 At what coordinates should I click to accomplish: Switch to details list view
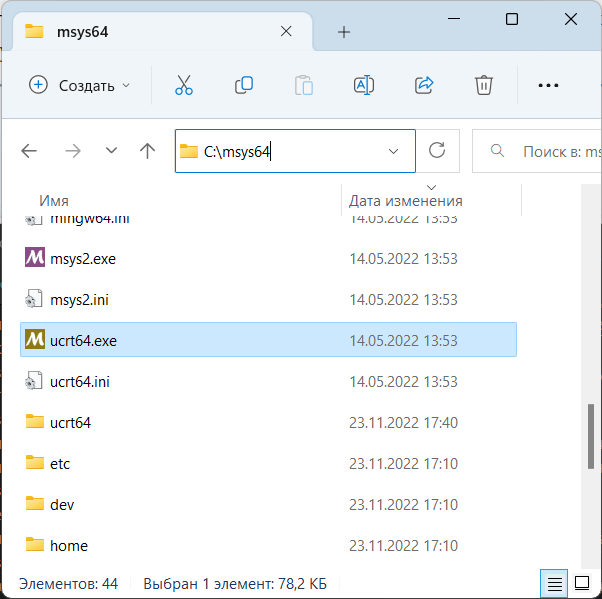tap(554, 584)
